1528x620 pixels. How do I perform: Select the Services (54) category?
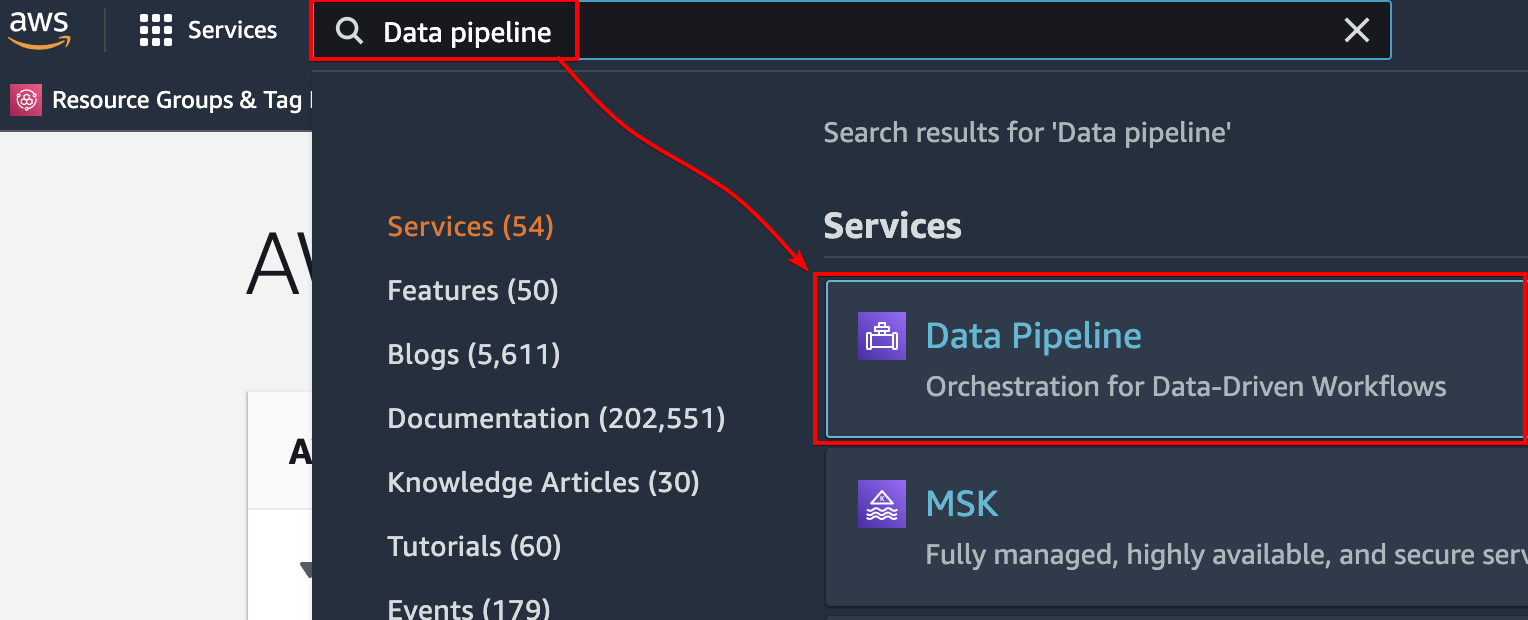click(x=470, y=227)
